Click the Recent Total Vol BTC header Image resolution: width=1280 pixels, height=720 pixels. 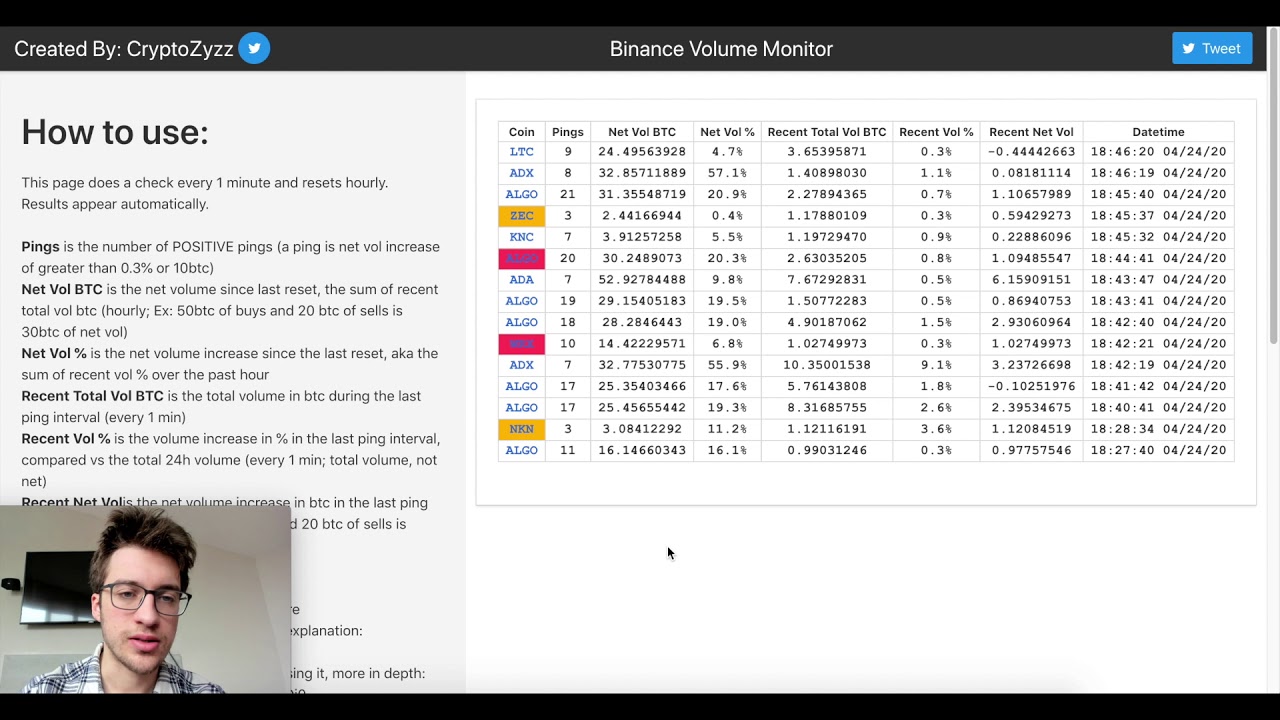point(827,132)
